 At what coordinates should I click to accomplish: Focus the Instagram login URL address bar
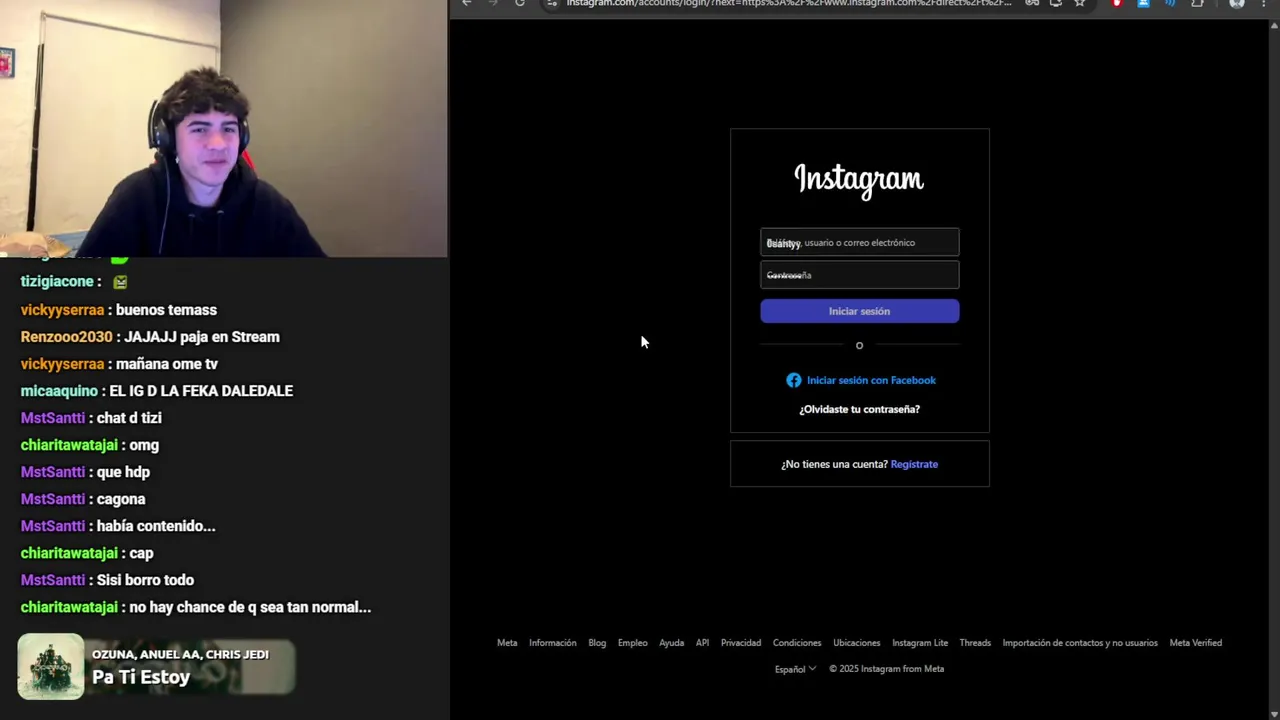pos(789,4)
